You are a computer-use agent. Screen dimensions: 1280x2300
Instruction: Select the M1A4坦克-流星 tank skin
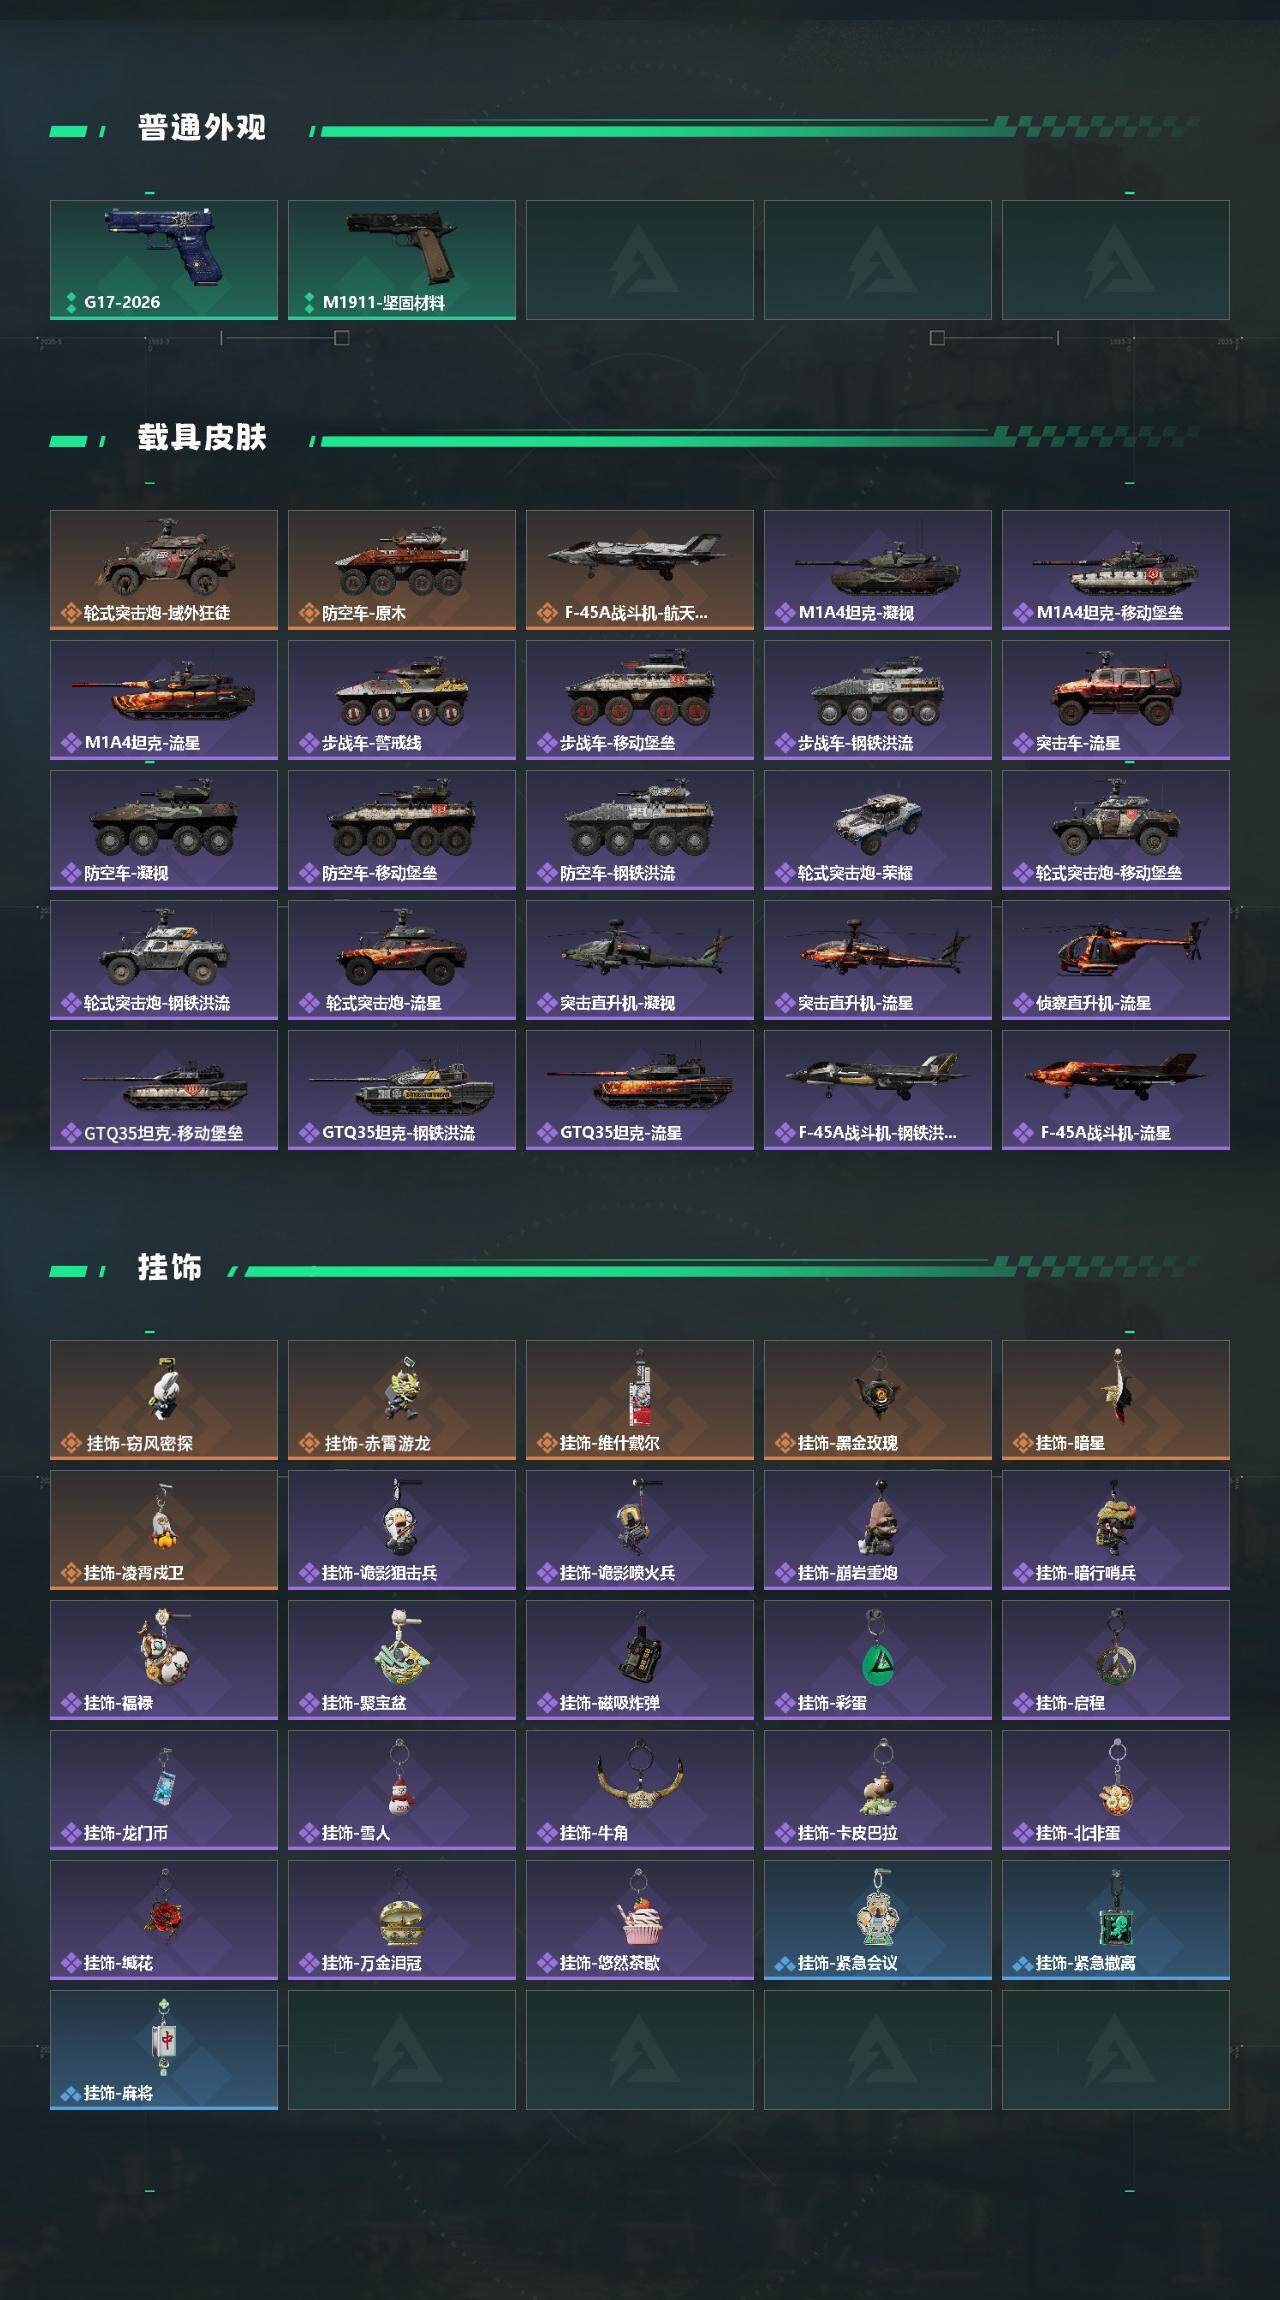point(164,700)
